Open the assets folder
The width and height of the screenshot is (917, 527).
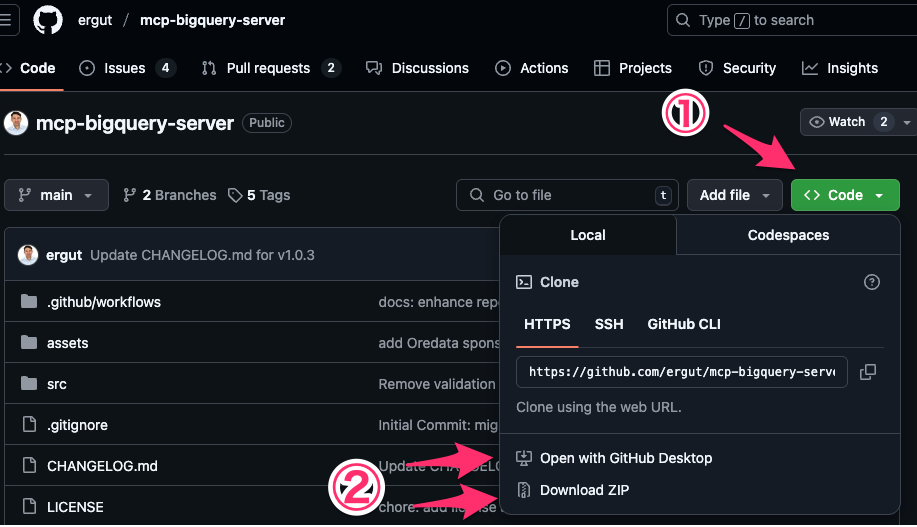(67, 343)
